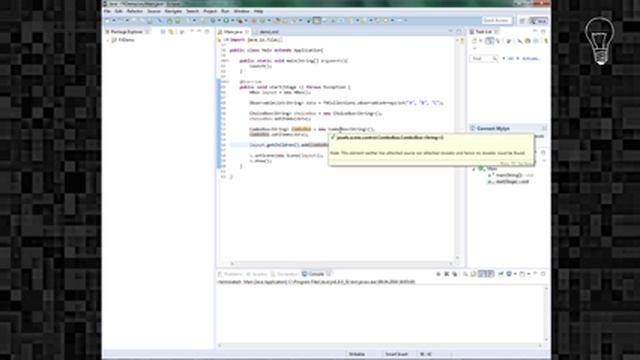Open the Project menu
Image resolution: width=640 pixels, height=360 pixels.
(x=210, y=11)
